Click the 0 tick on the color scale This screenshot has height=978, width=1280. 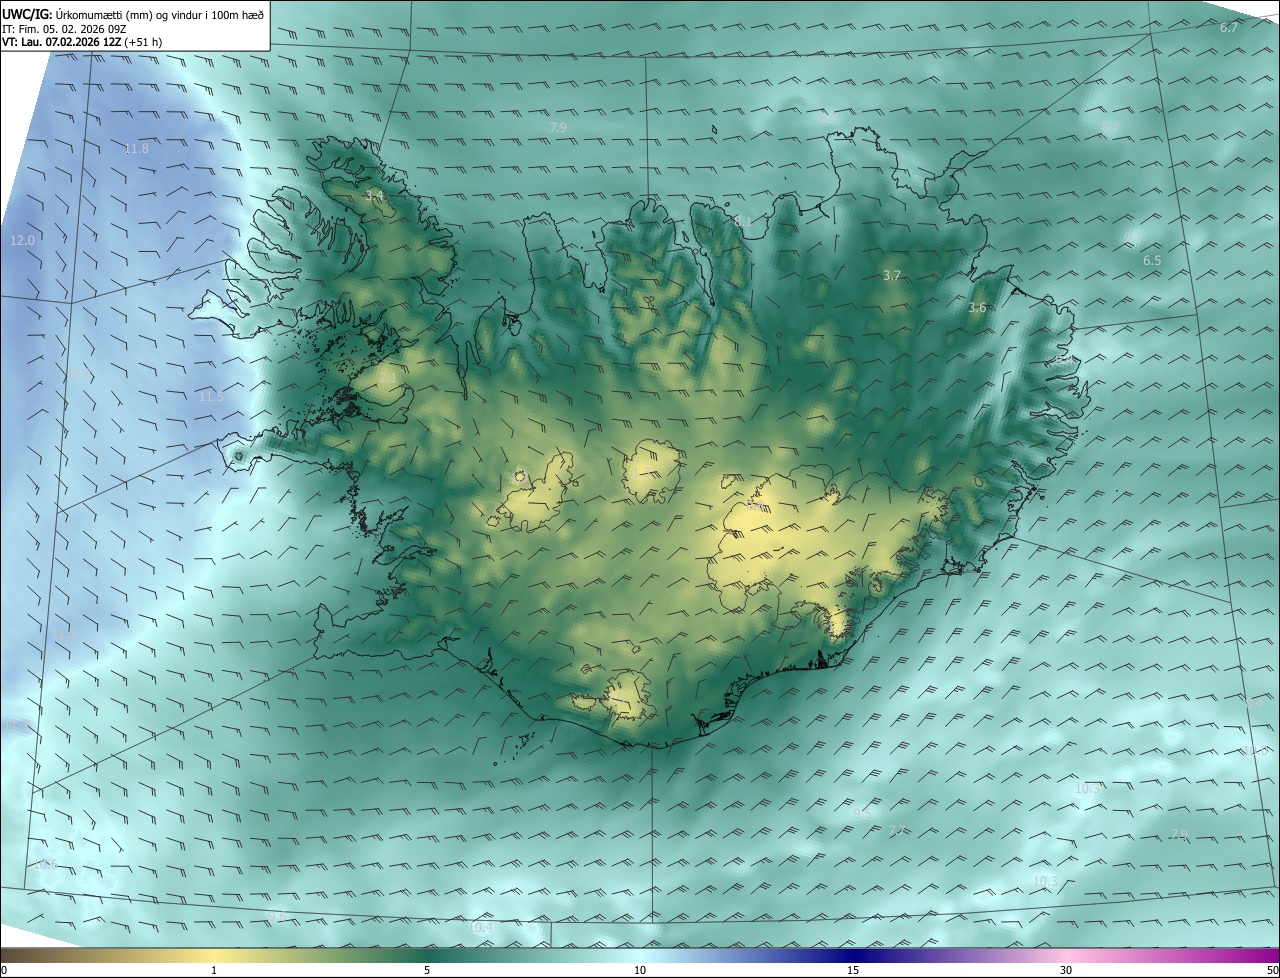click(4, 970)
